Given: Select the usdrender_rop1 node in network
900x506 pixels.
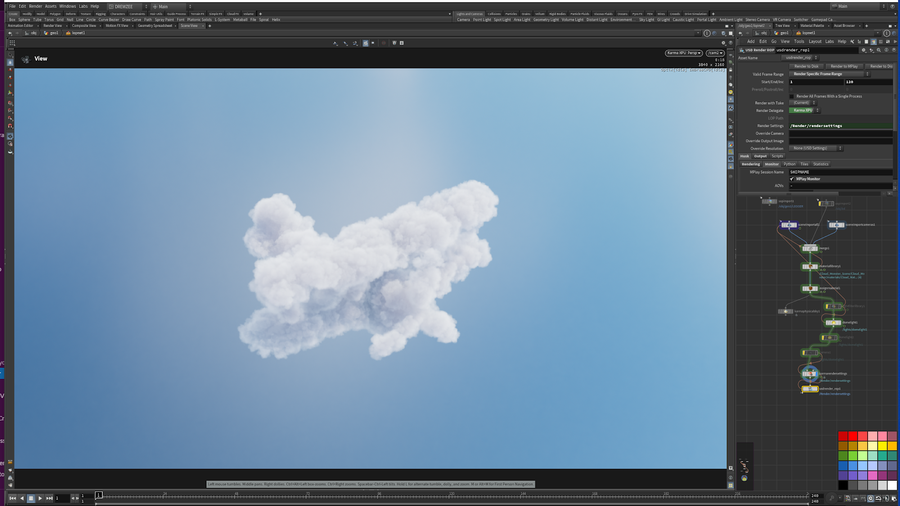Looking at the screenshot, I should (810, 389).
